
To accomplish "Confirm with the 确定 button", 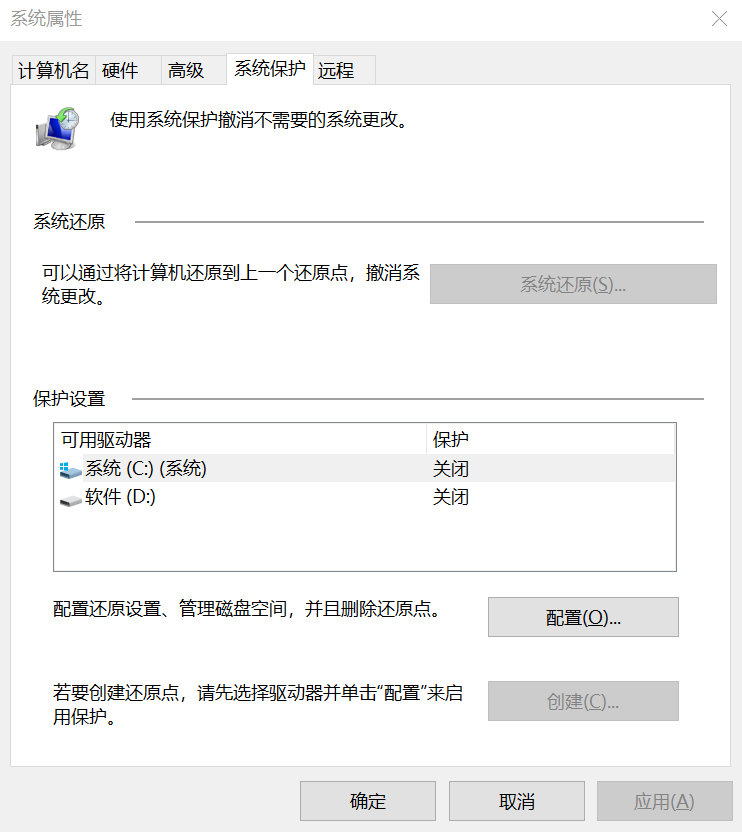I will tap(368, 801).
